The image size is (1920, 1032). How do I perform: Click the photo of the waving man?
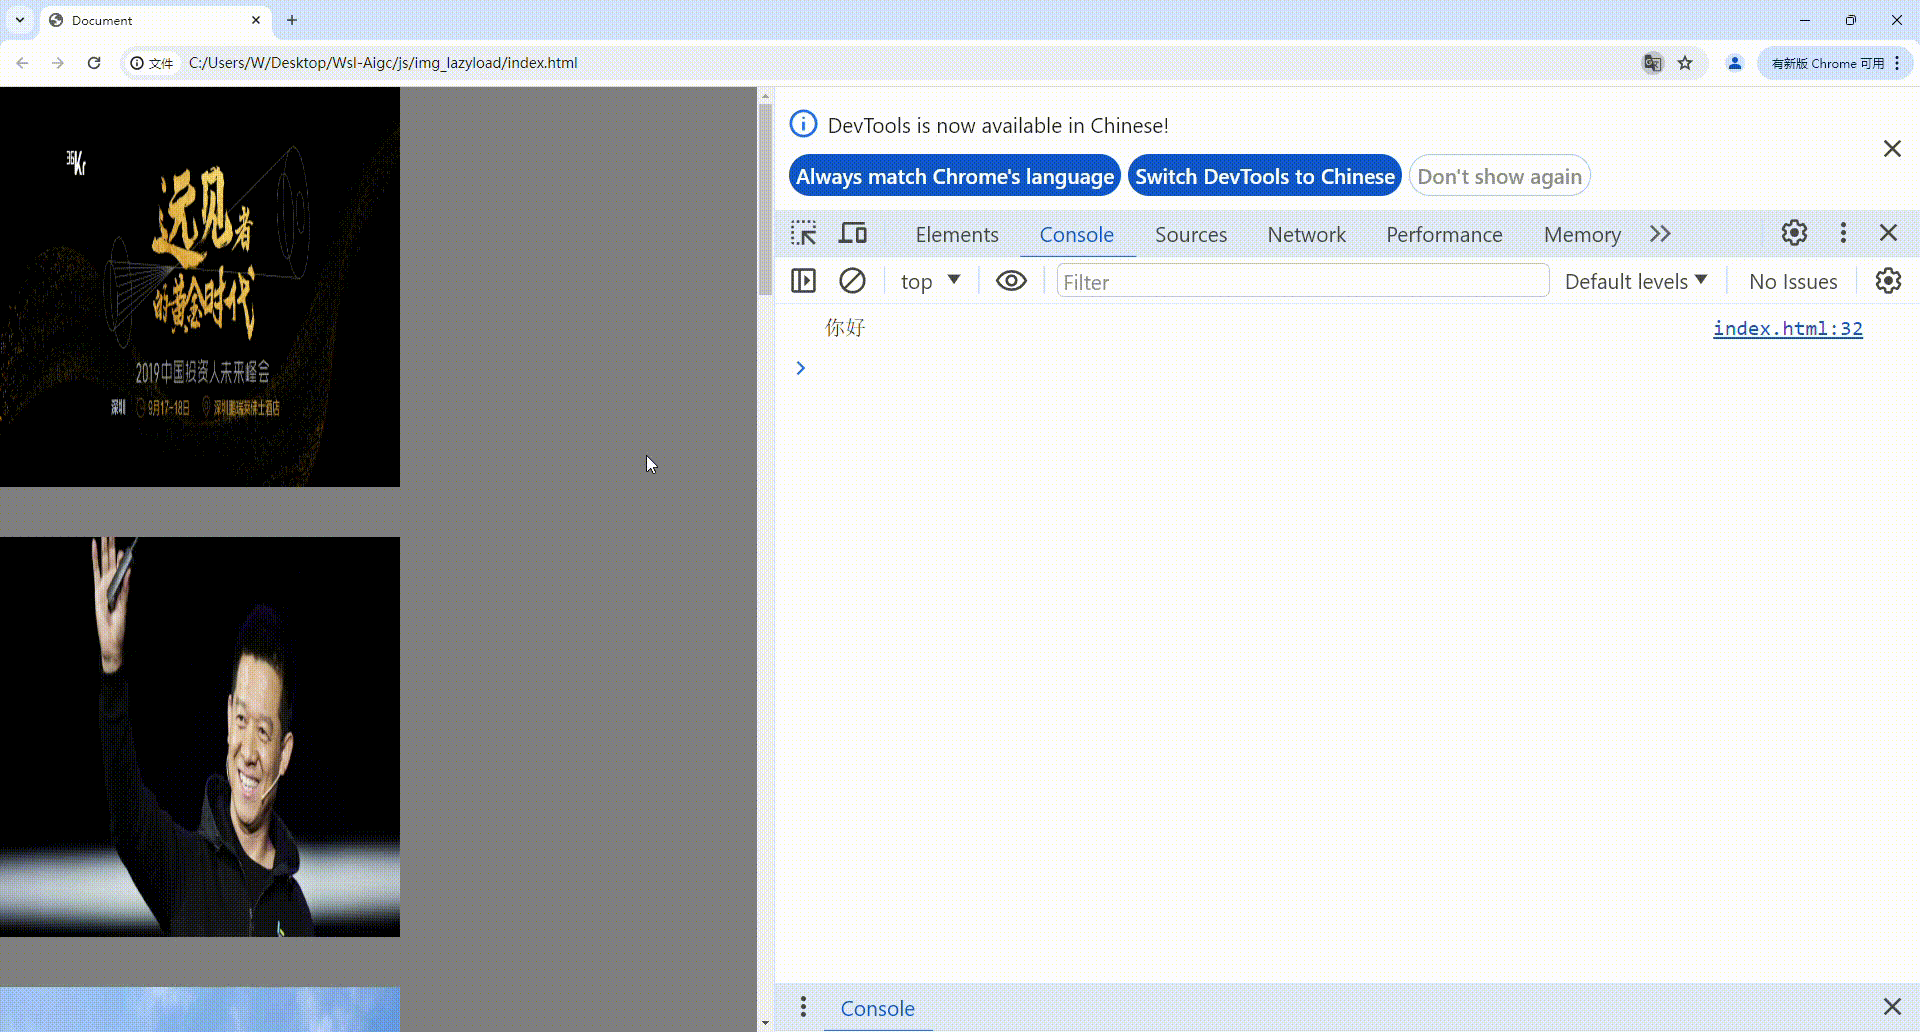click(x=200, y=737)
